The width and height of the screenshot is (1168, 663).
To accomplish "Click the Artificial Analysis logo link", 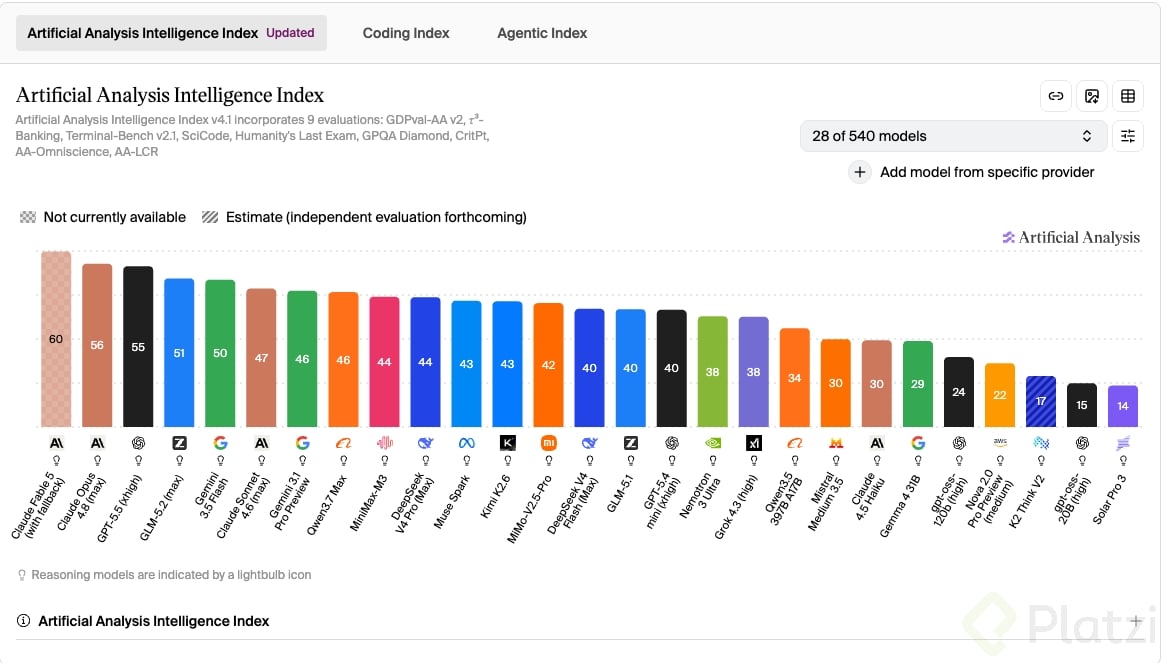I will pos(1070,237).
